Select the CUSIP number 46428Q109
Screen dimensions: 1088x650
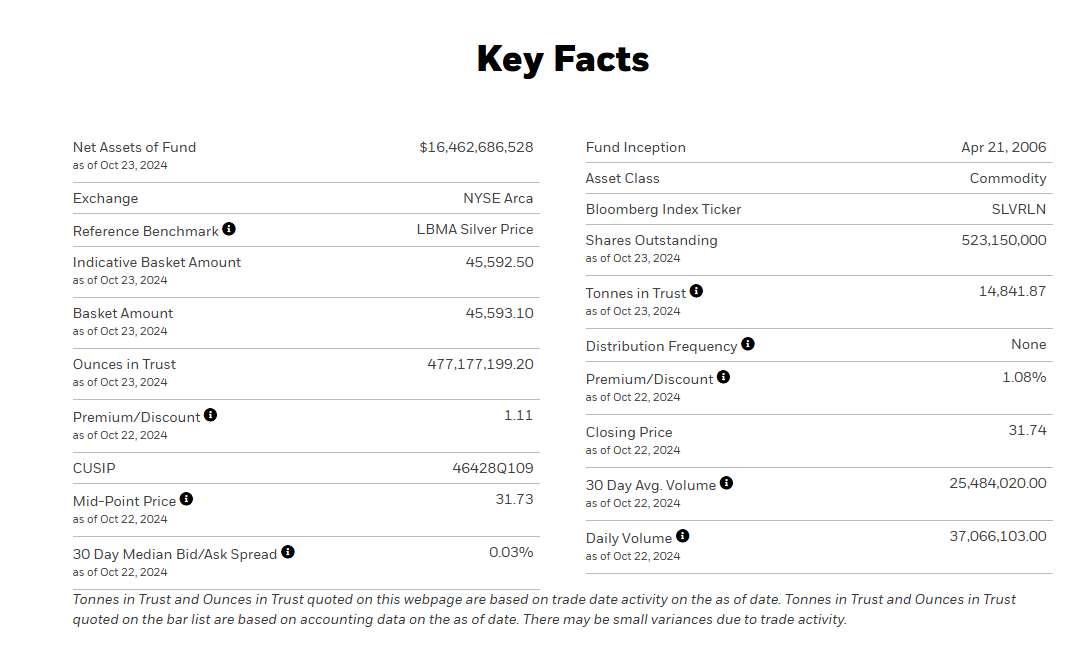click(x=492, y=468)
